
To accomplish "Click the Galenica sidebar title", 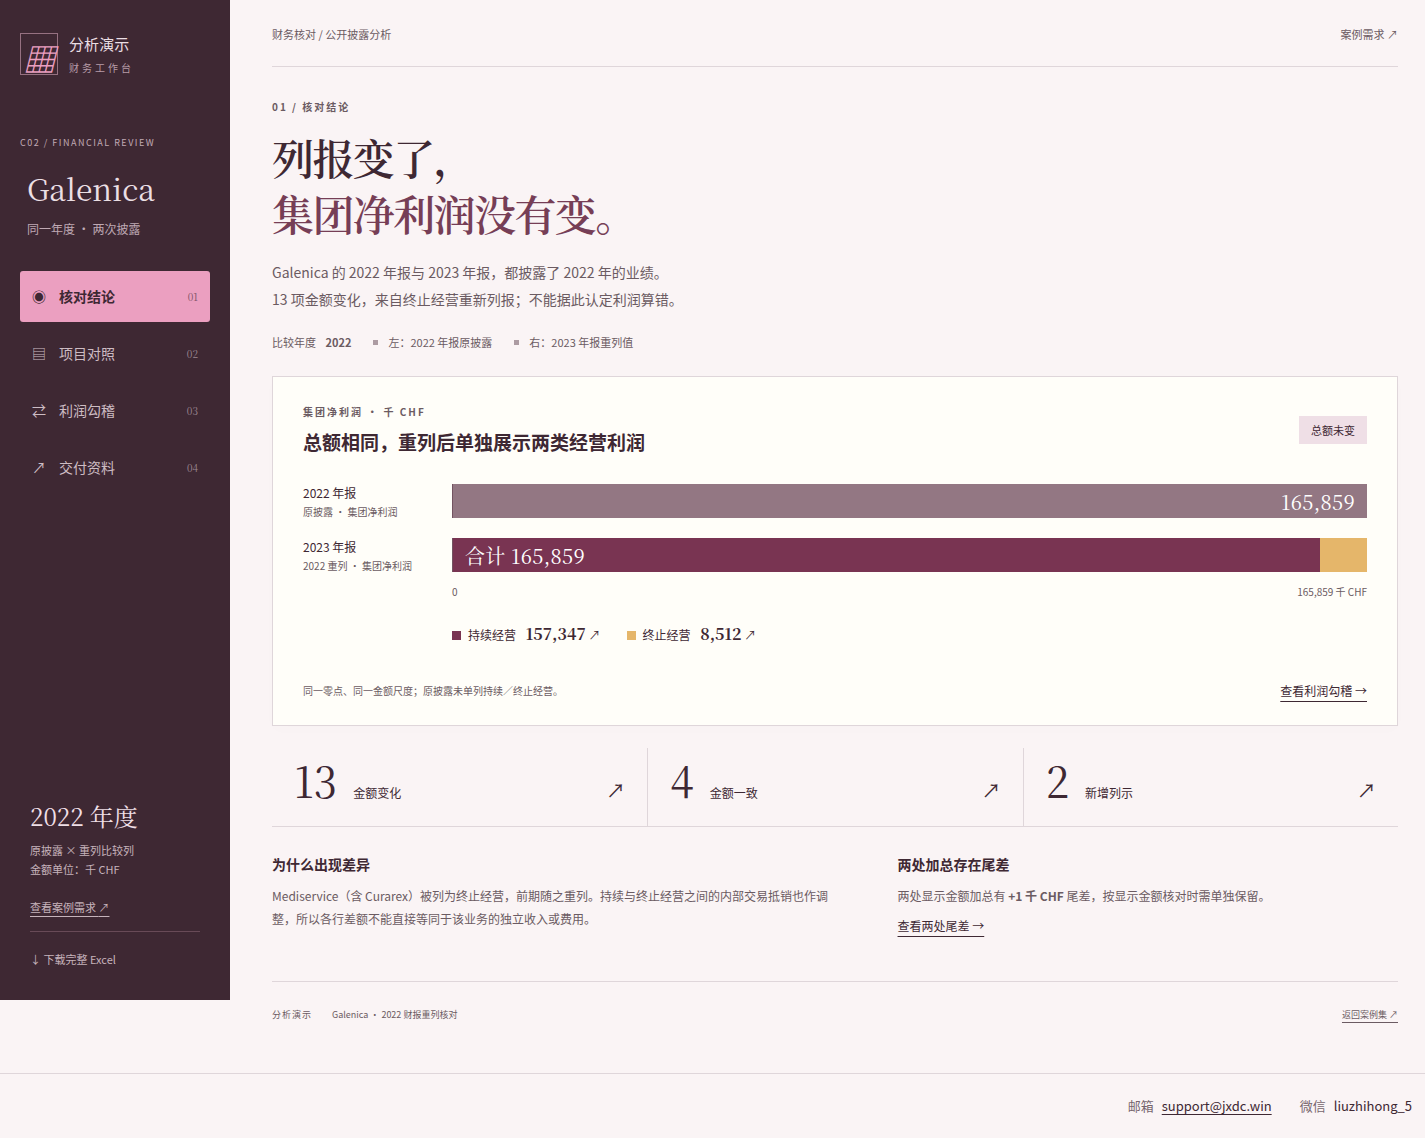I will click(x=91, y=190).
